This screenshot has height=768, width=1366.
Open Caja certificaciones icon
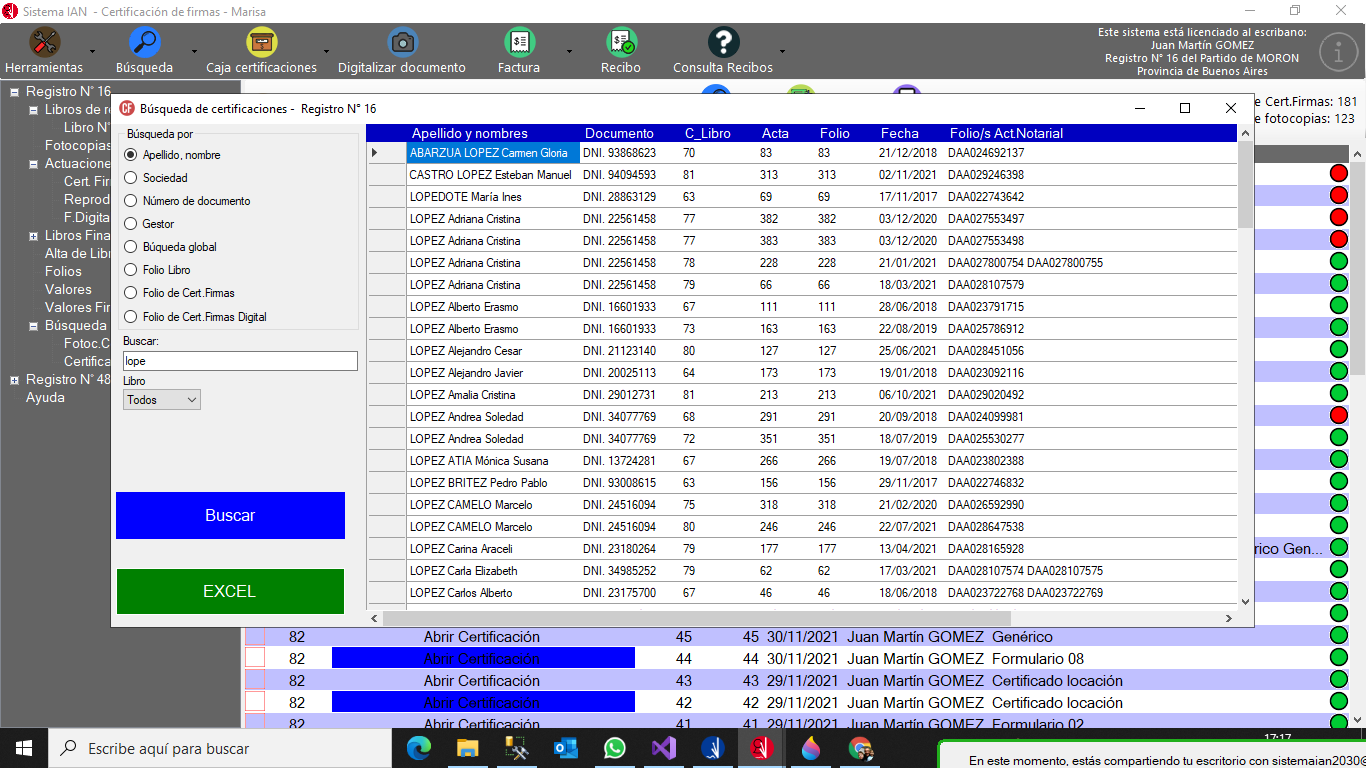tap(262, 43)
